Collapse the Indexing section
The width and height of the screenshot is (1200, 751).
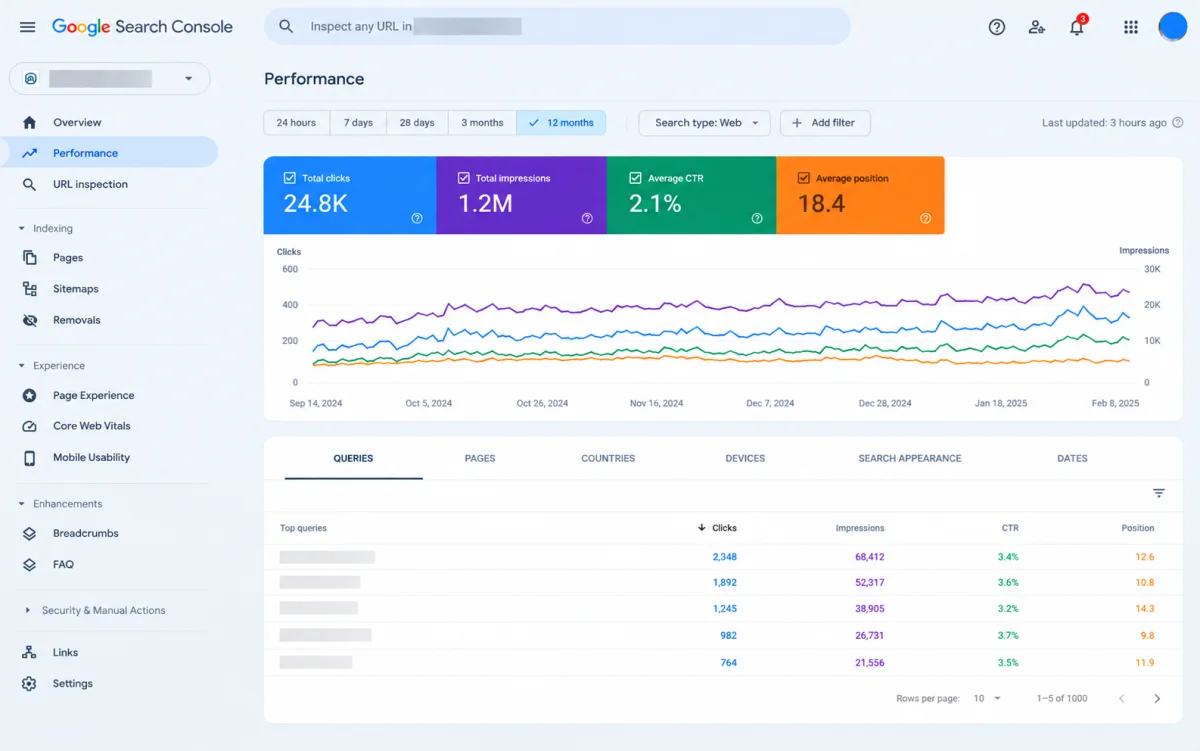coord(22,229)
